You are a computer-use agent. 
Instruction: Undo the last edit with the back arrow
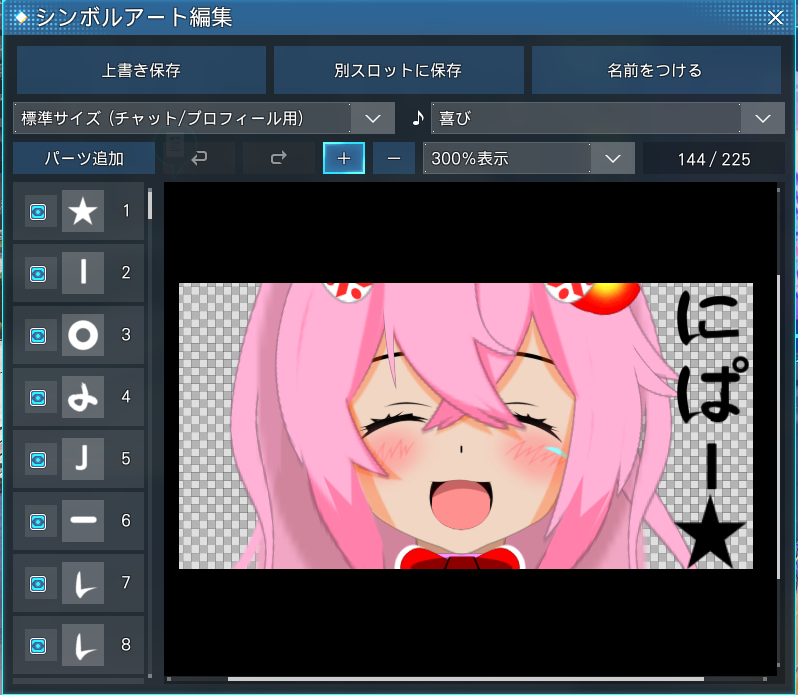coord(199,158)
